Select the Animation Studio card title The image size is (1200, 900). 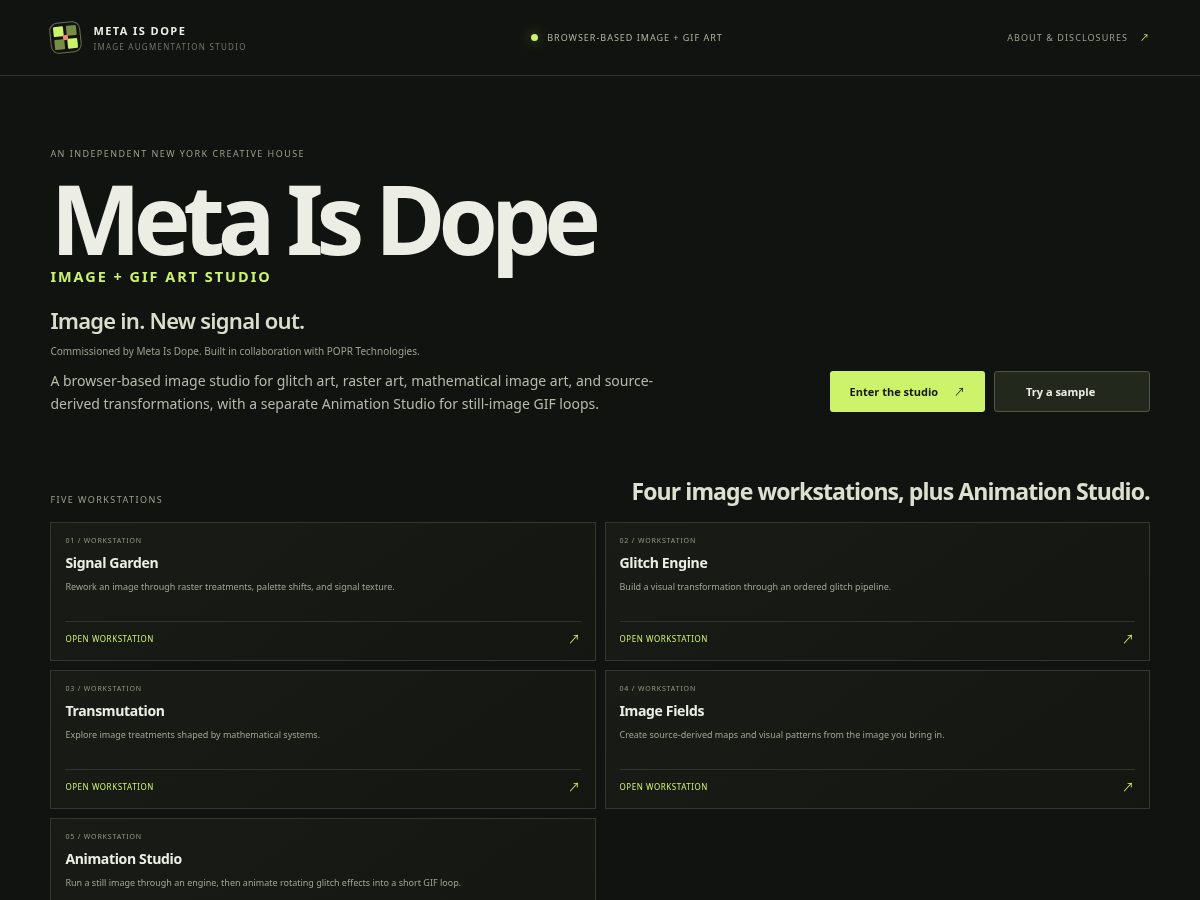coord(124,859)
